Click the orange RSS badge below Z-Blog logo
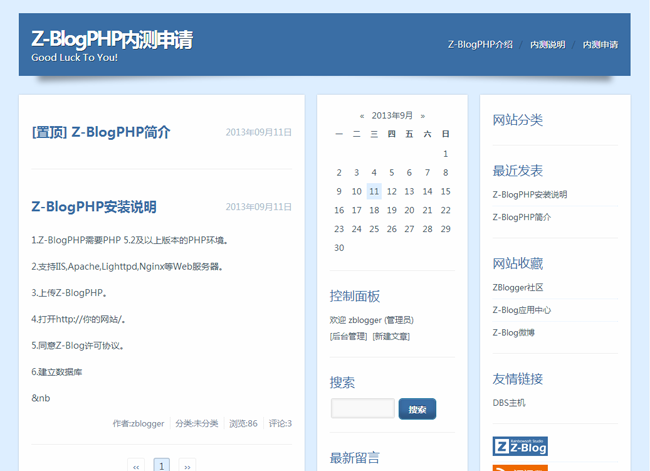The width and height of the screenshot is (650, 471). coord(520,468)
